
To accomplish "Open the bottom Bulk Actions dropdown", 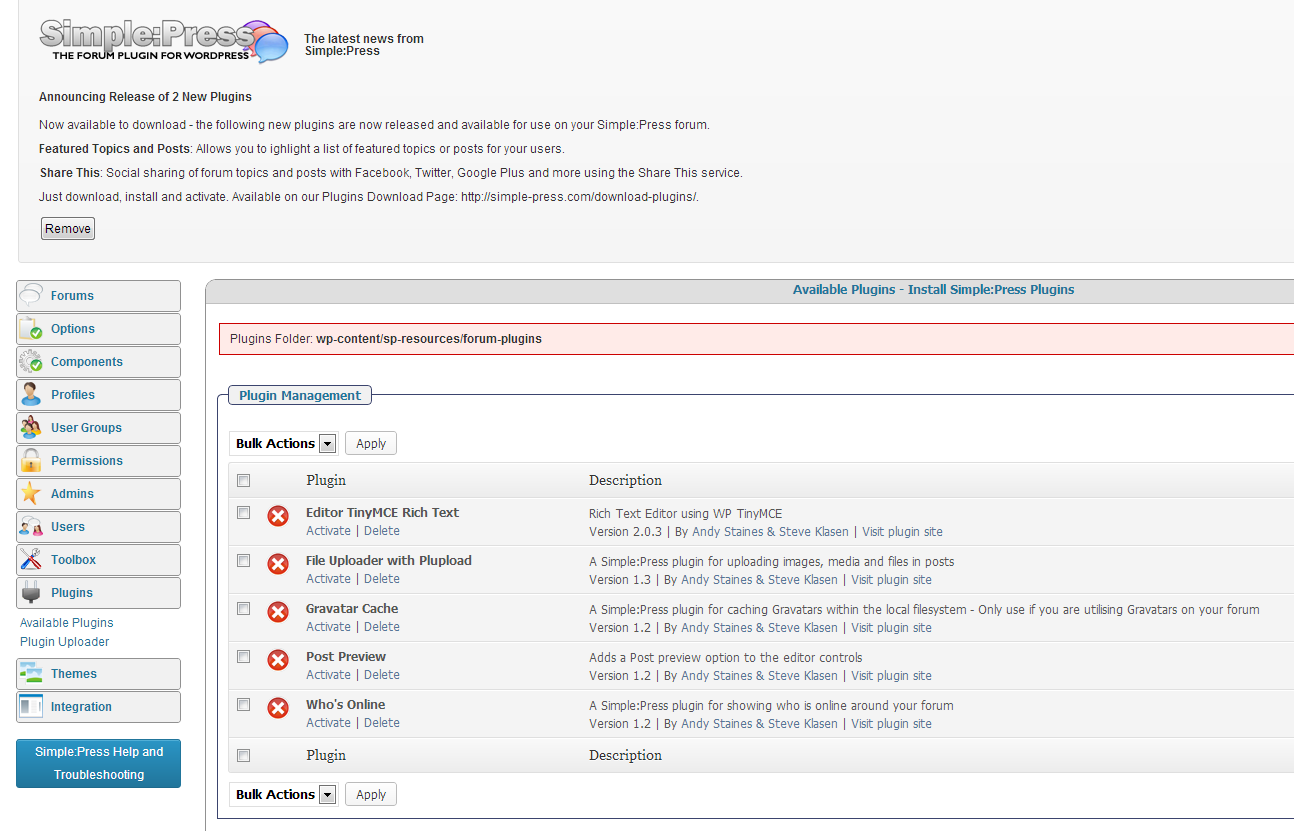I will [284, 794].
